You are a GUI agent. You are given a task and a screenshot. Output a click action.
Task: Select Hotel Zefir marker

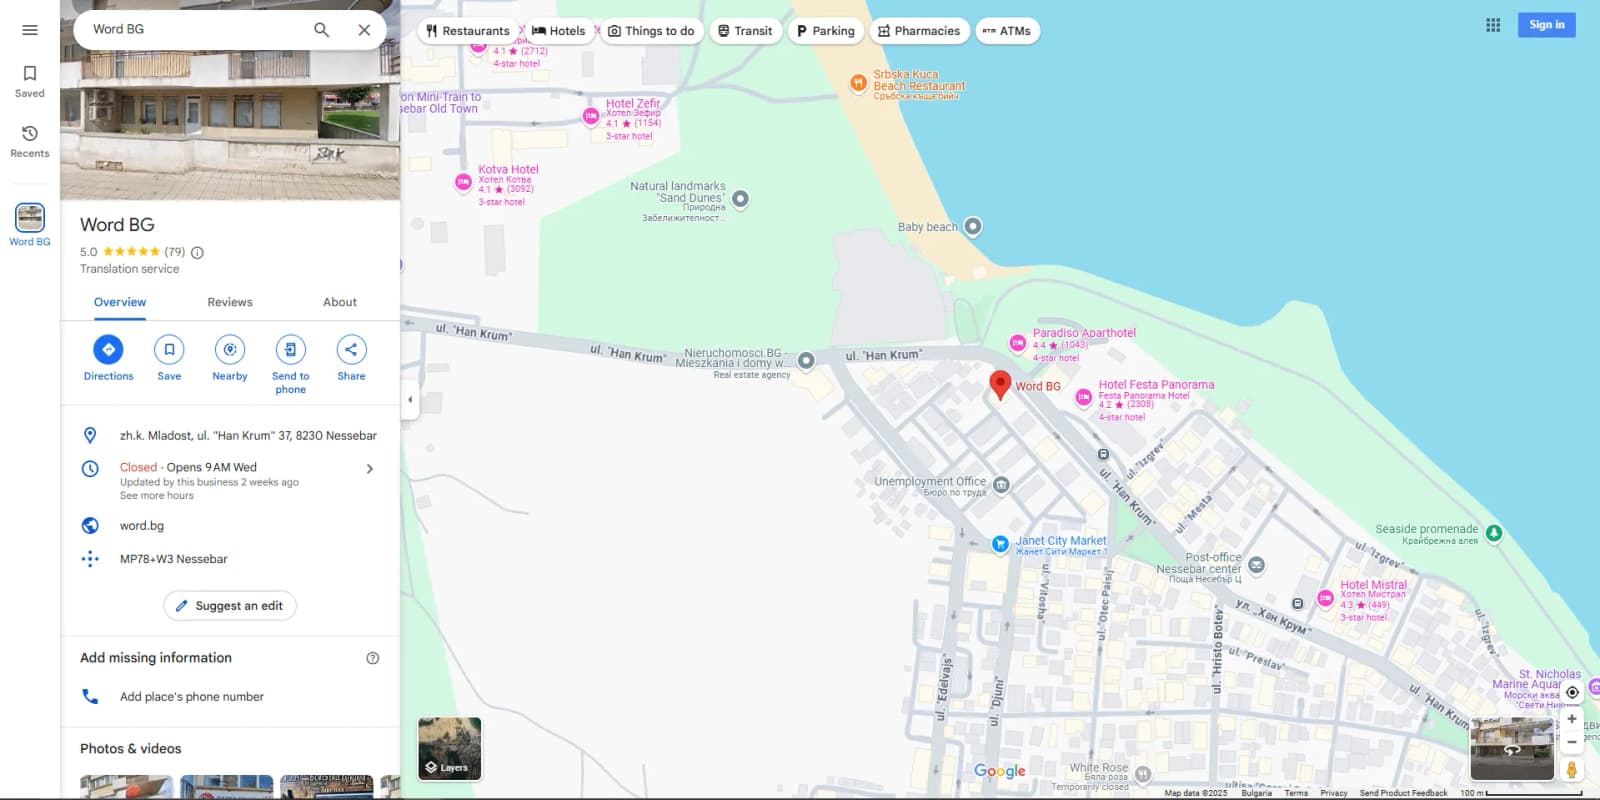[591, 117]
